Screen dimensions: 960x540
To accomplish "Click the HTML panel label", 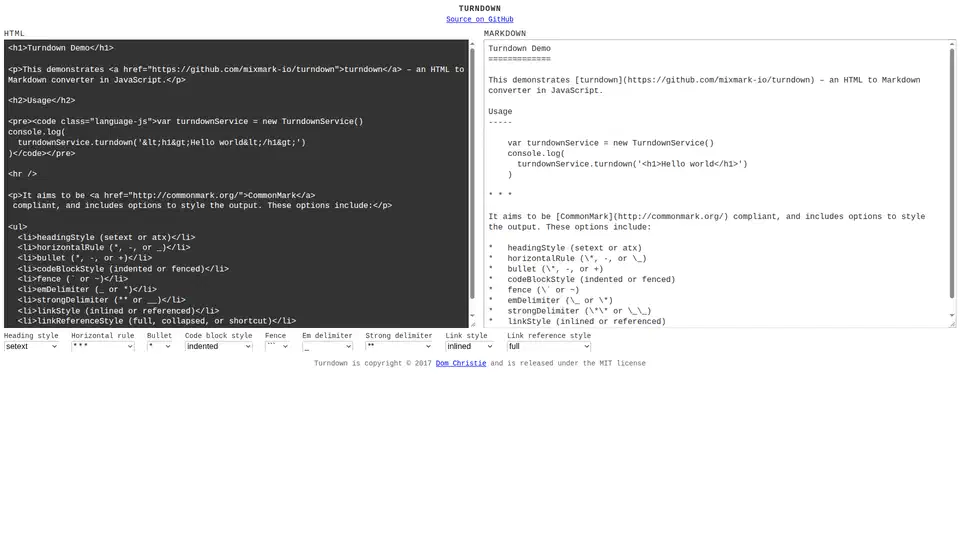I will pyautogui.click(x=14, y=34).
